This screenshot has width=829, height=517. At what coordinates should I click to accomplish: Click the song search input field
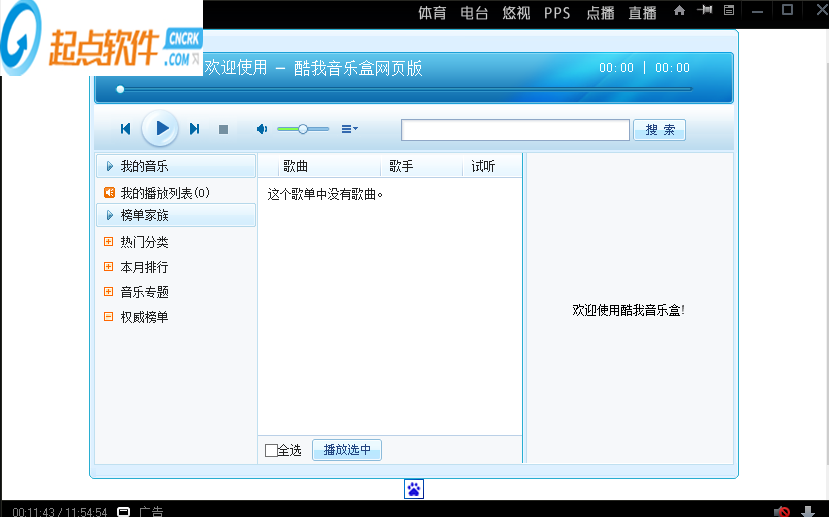pyautogui.click(x=515, y=130)
